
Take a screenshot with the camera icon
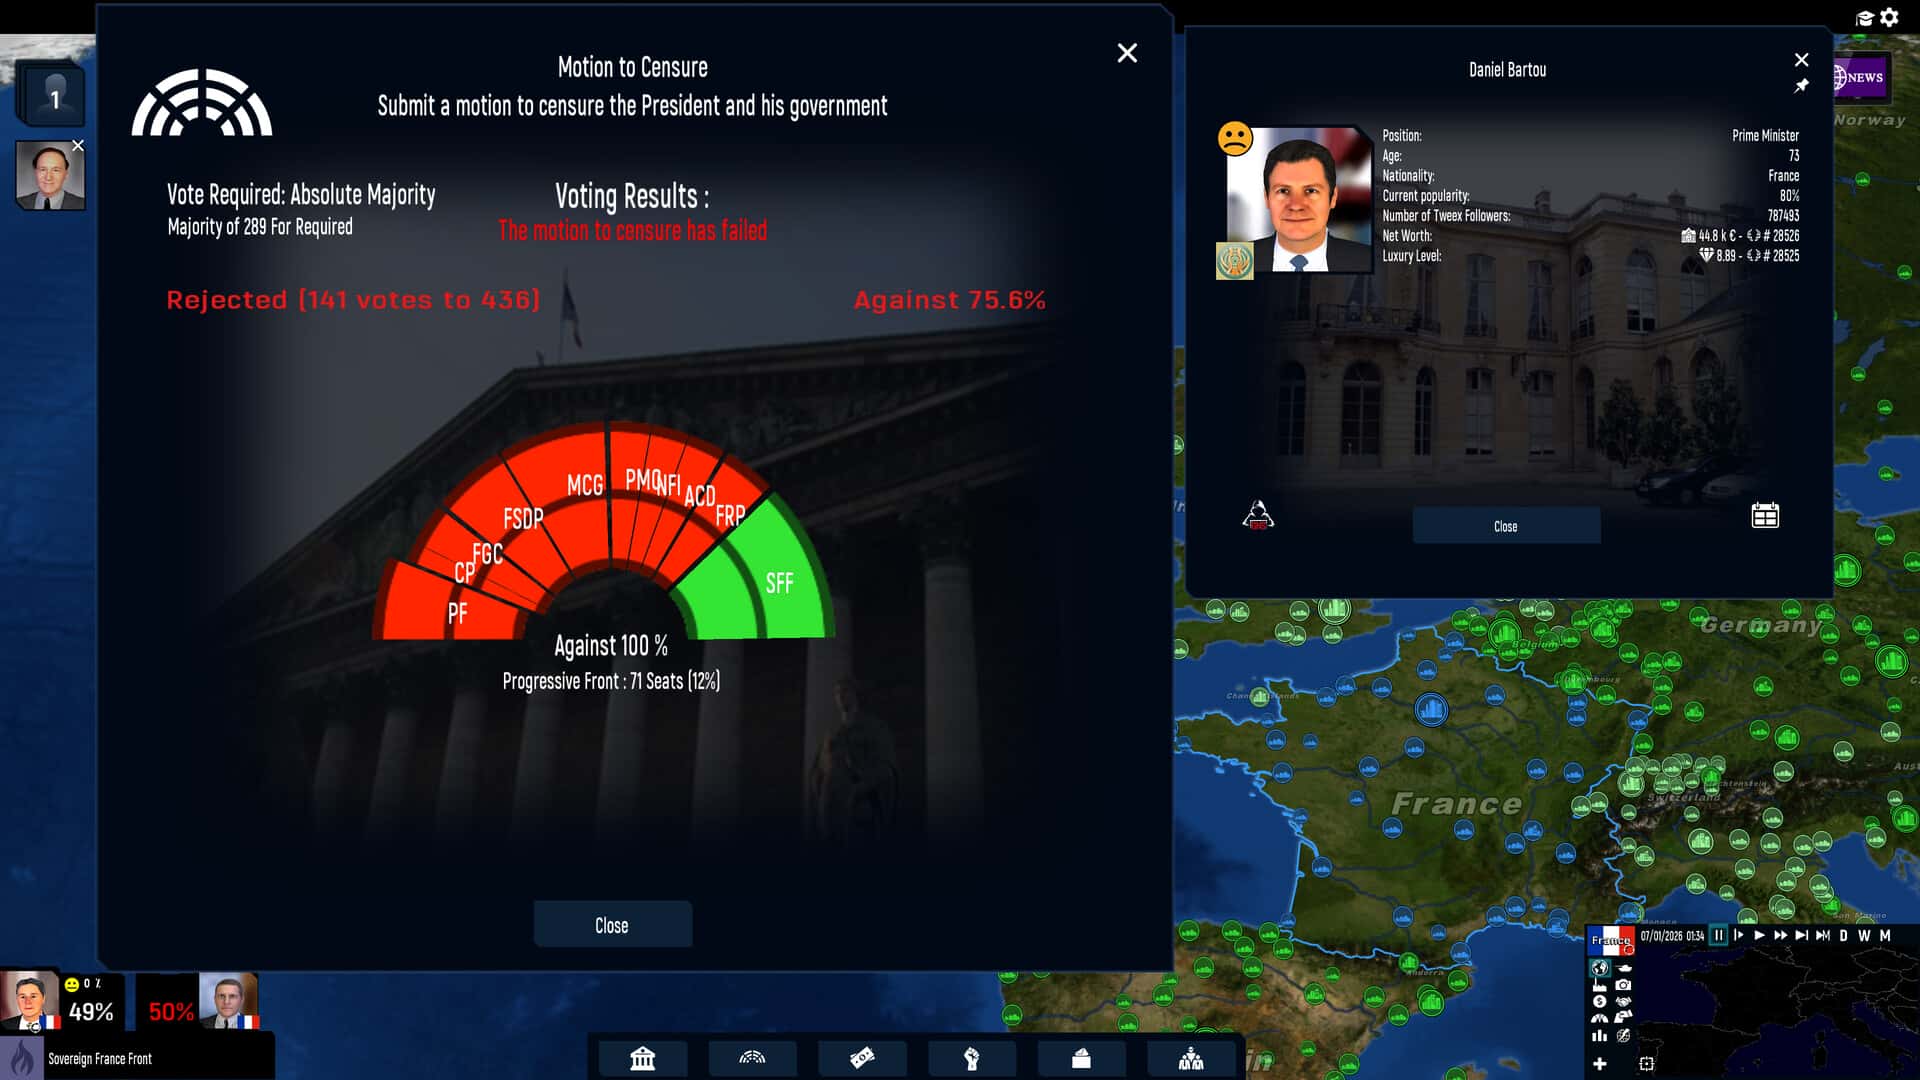tap(1623, 987)
